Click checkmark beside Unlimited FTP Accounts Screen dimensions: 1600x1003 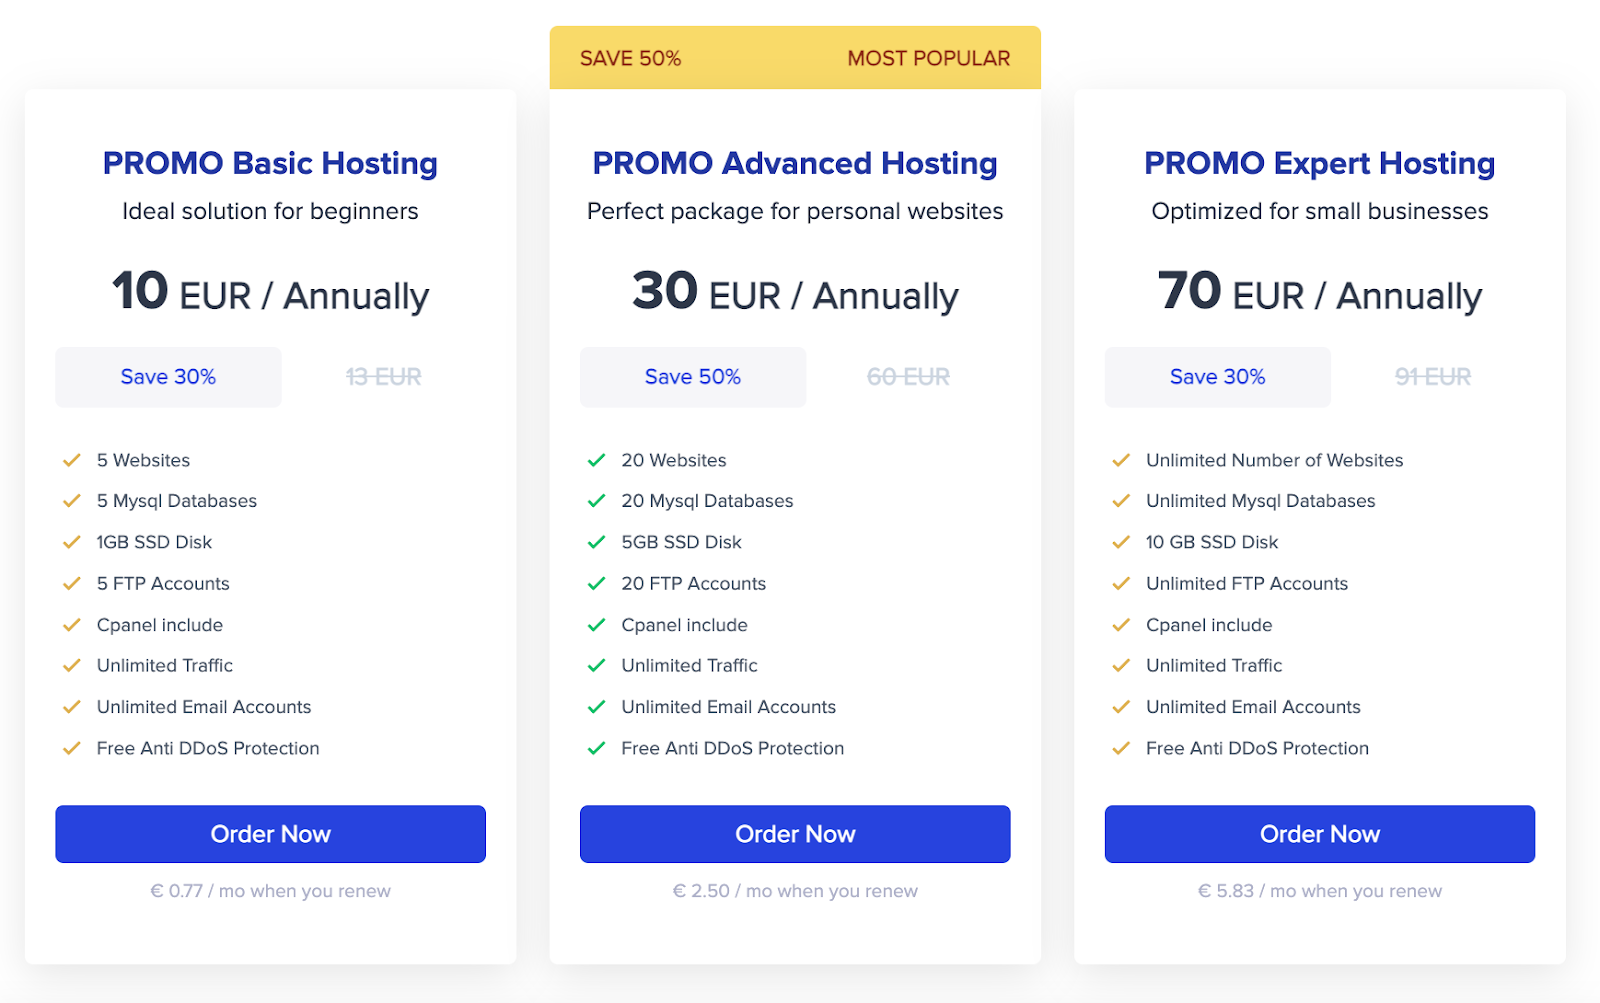click(x=1121, y=583)
